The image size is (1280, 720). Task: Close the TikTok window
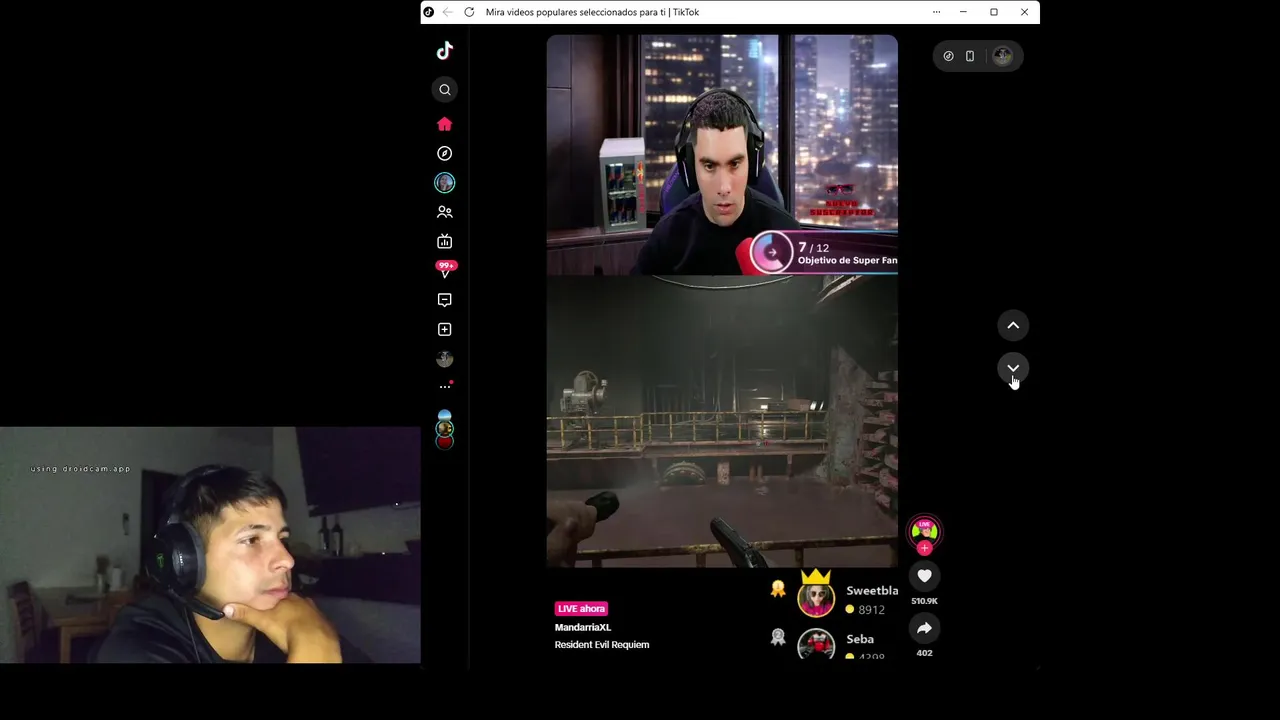click(x=1024, y=12)
